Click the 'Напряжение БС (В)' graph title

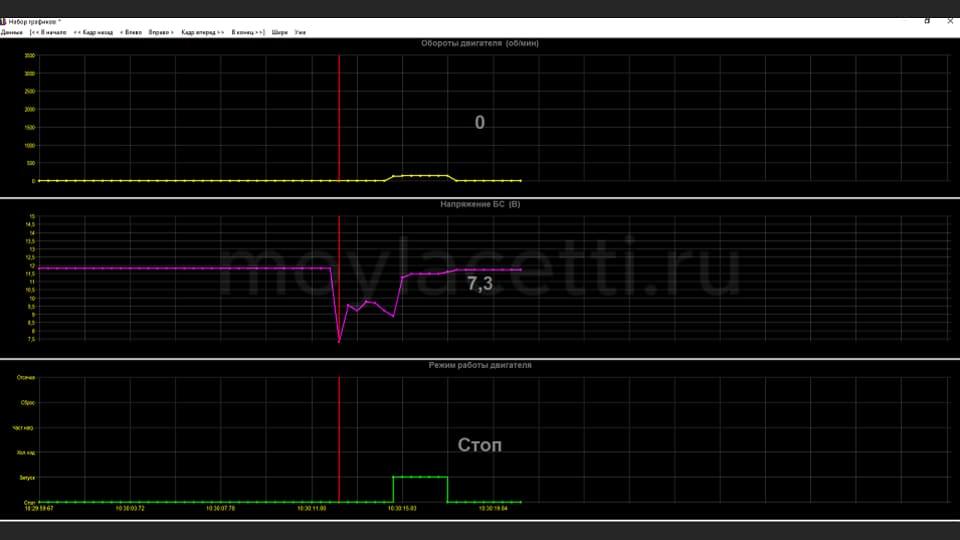(480, 204)
